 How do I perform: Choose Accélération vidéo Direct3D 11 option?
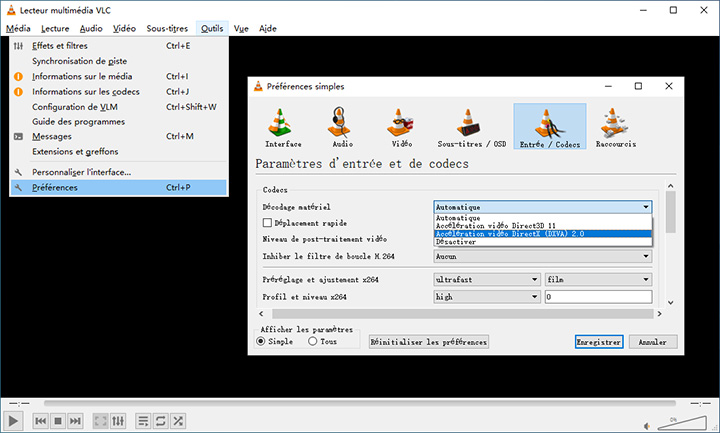tap(542, 226)
